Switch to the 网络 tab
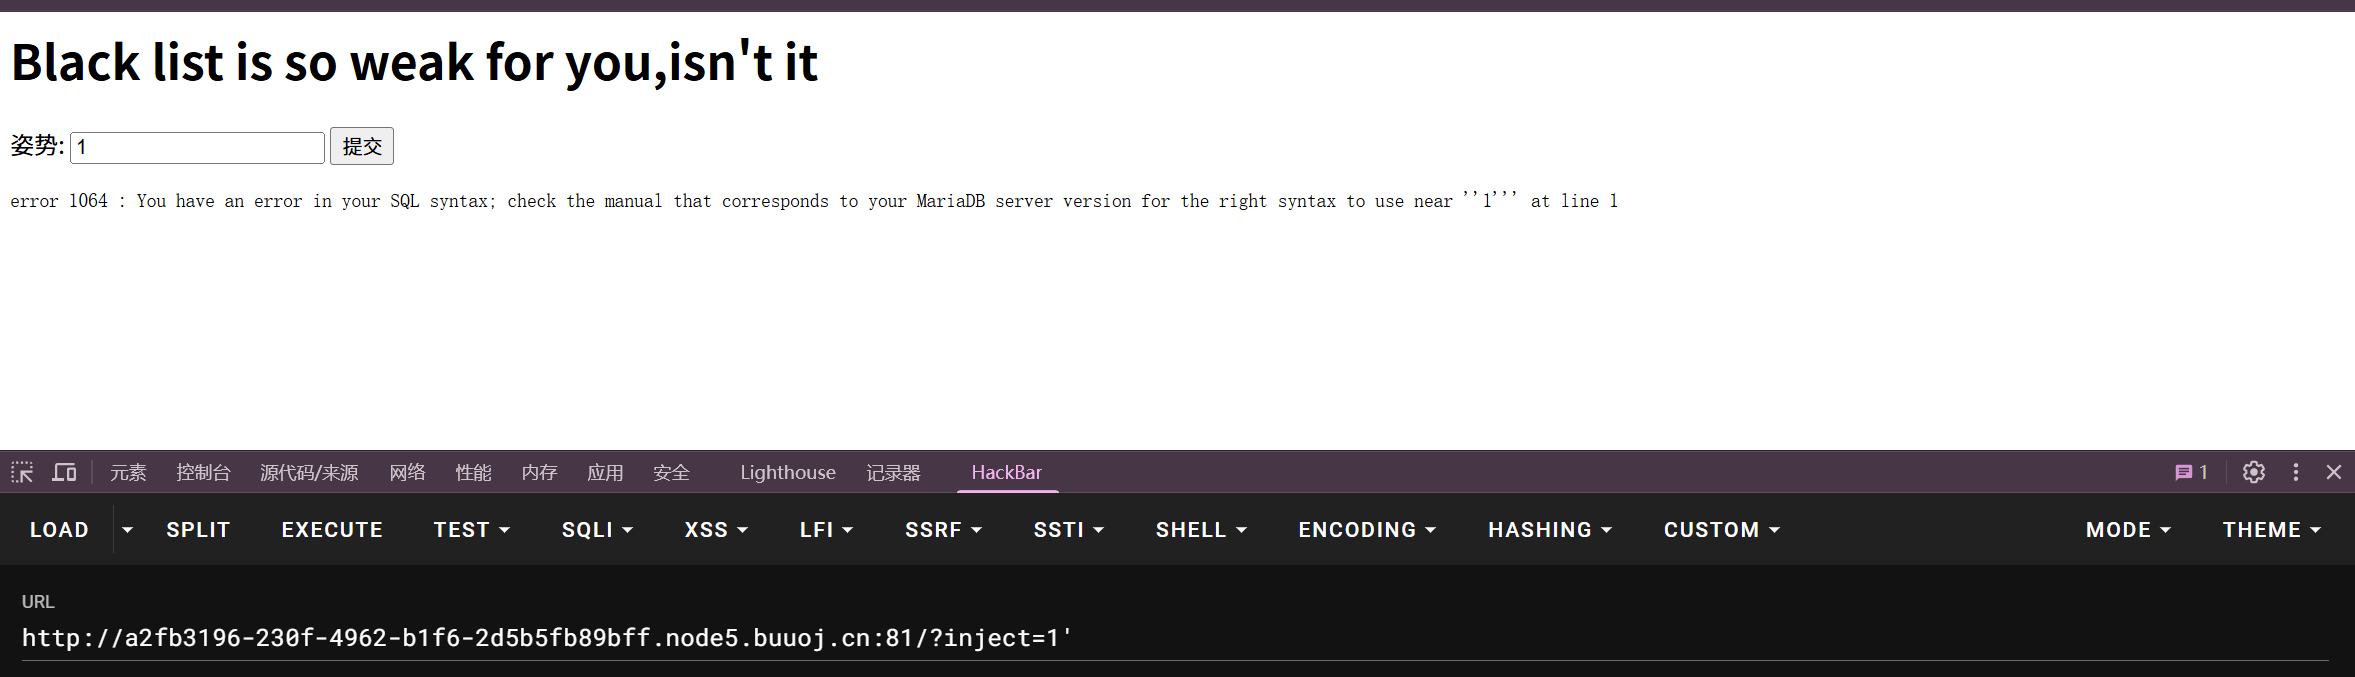 [x=407, y=472]
